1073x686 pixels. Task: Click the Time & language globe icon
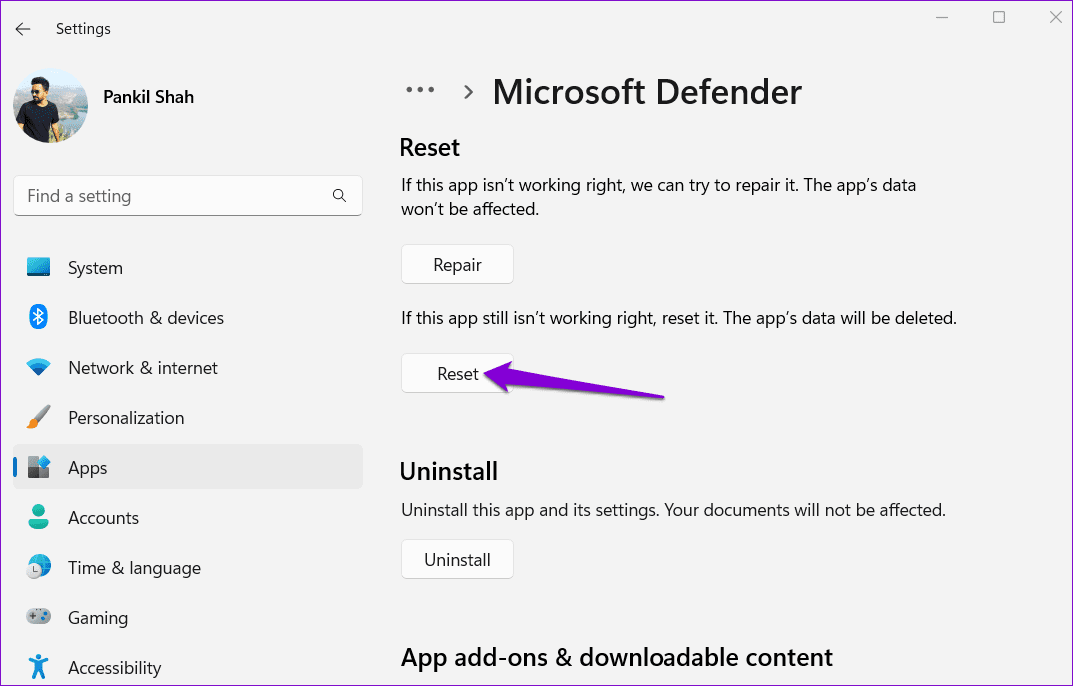[x=38, y=567]
